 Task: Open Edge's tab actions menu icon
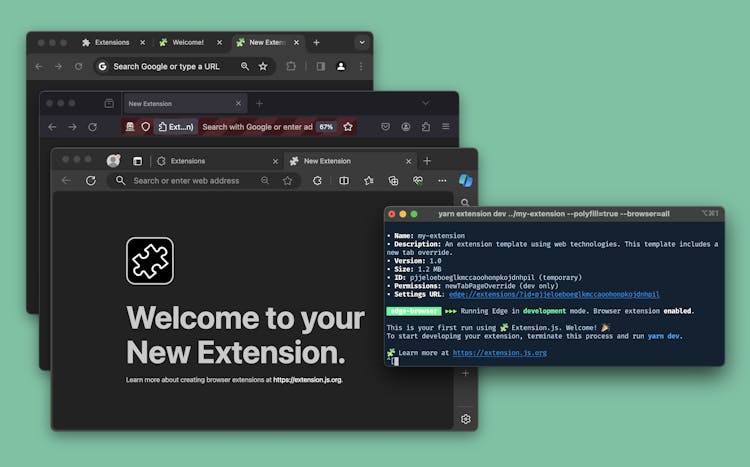(138, 161)
